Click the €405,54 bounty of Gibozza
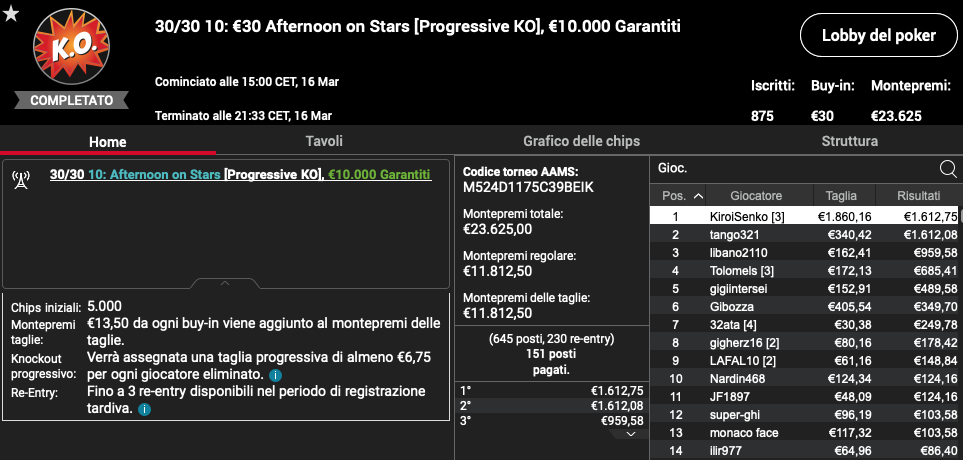Image resolution: width=963 pixels, height=460 pixels. 851,306
